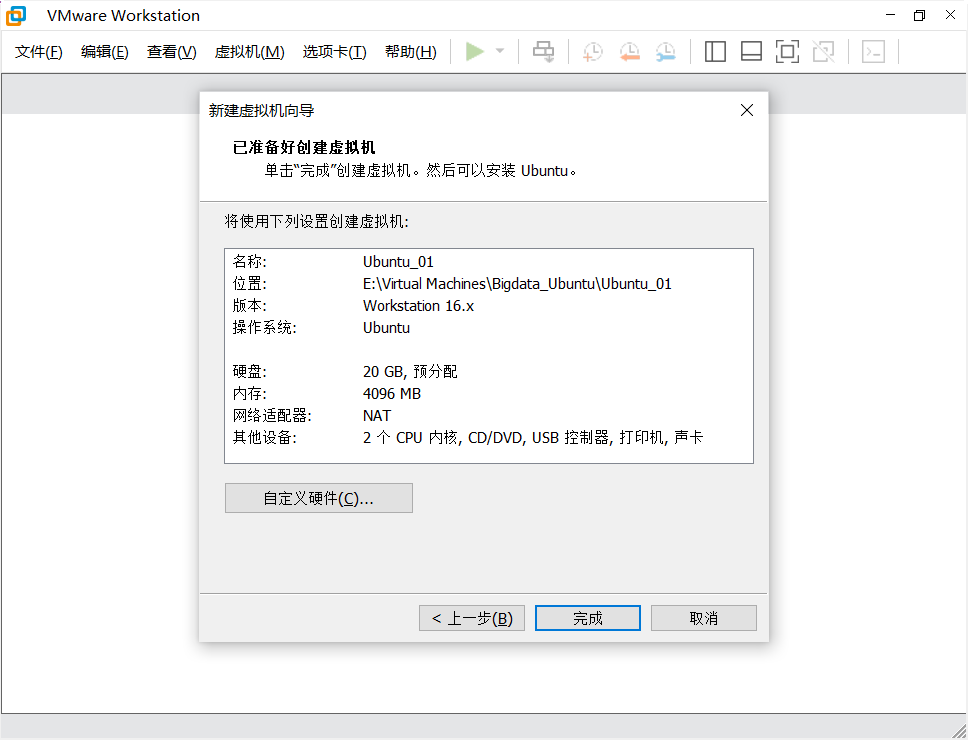Image resolution: width=968 pixels, height=740 pixels.
Task: Click the 版本: label
Action: tap(249, 306)
